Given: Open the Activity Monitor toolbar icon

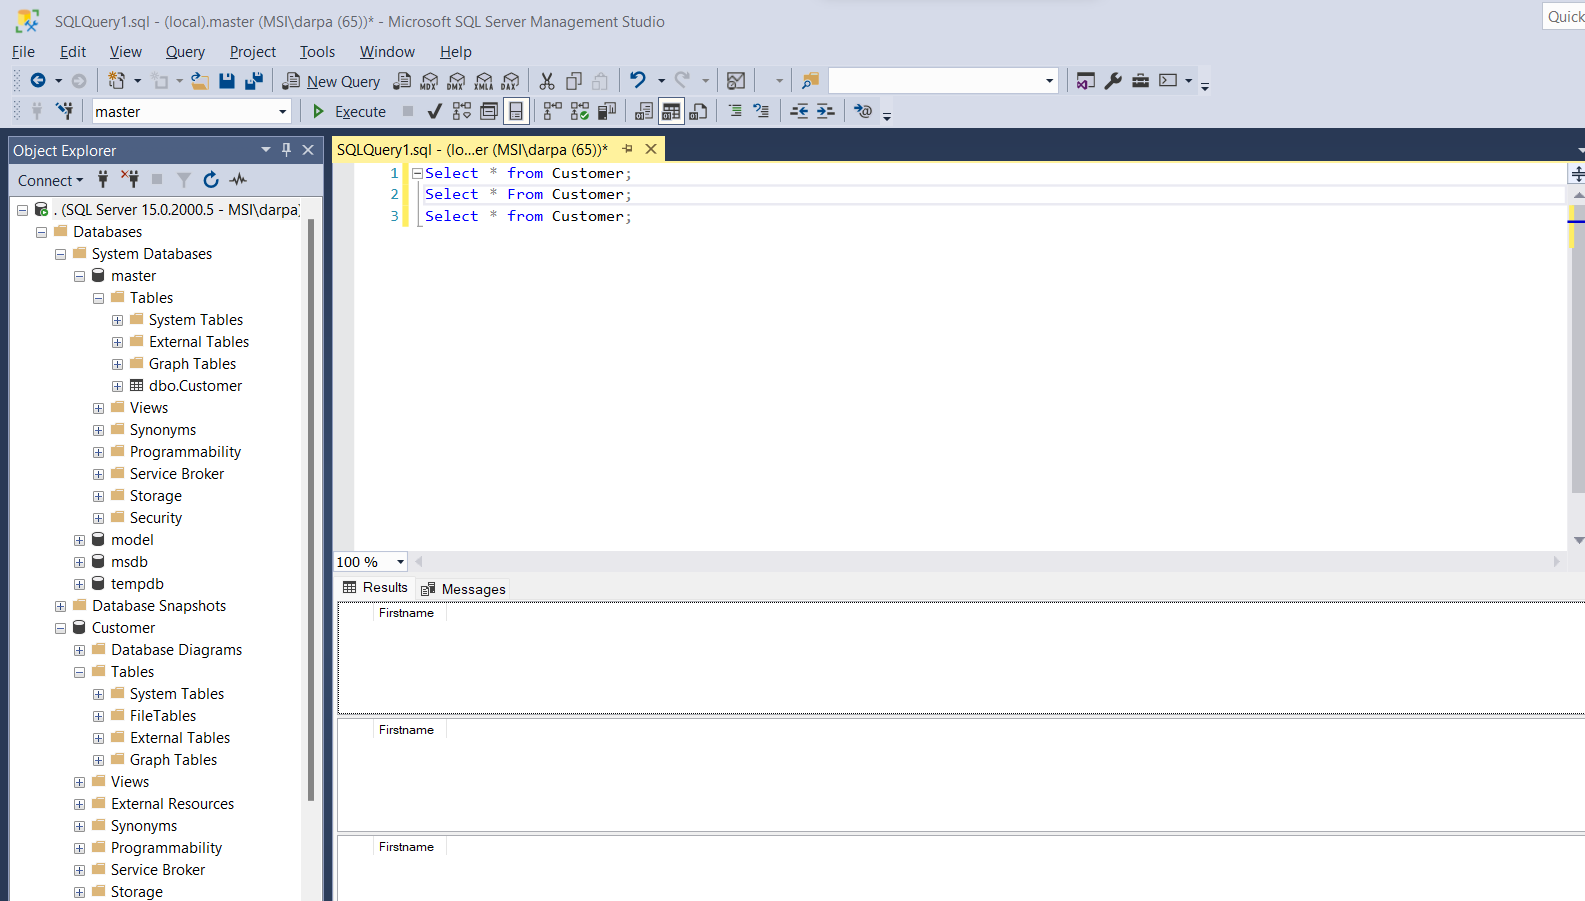Looking at the screenshot, I should (736, 81).
